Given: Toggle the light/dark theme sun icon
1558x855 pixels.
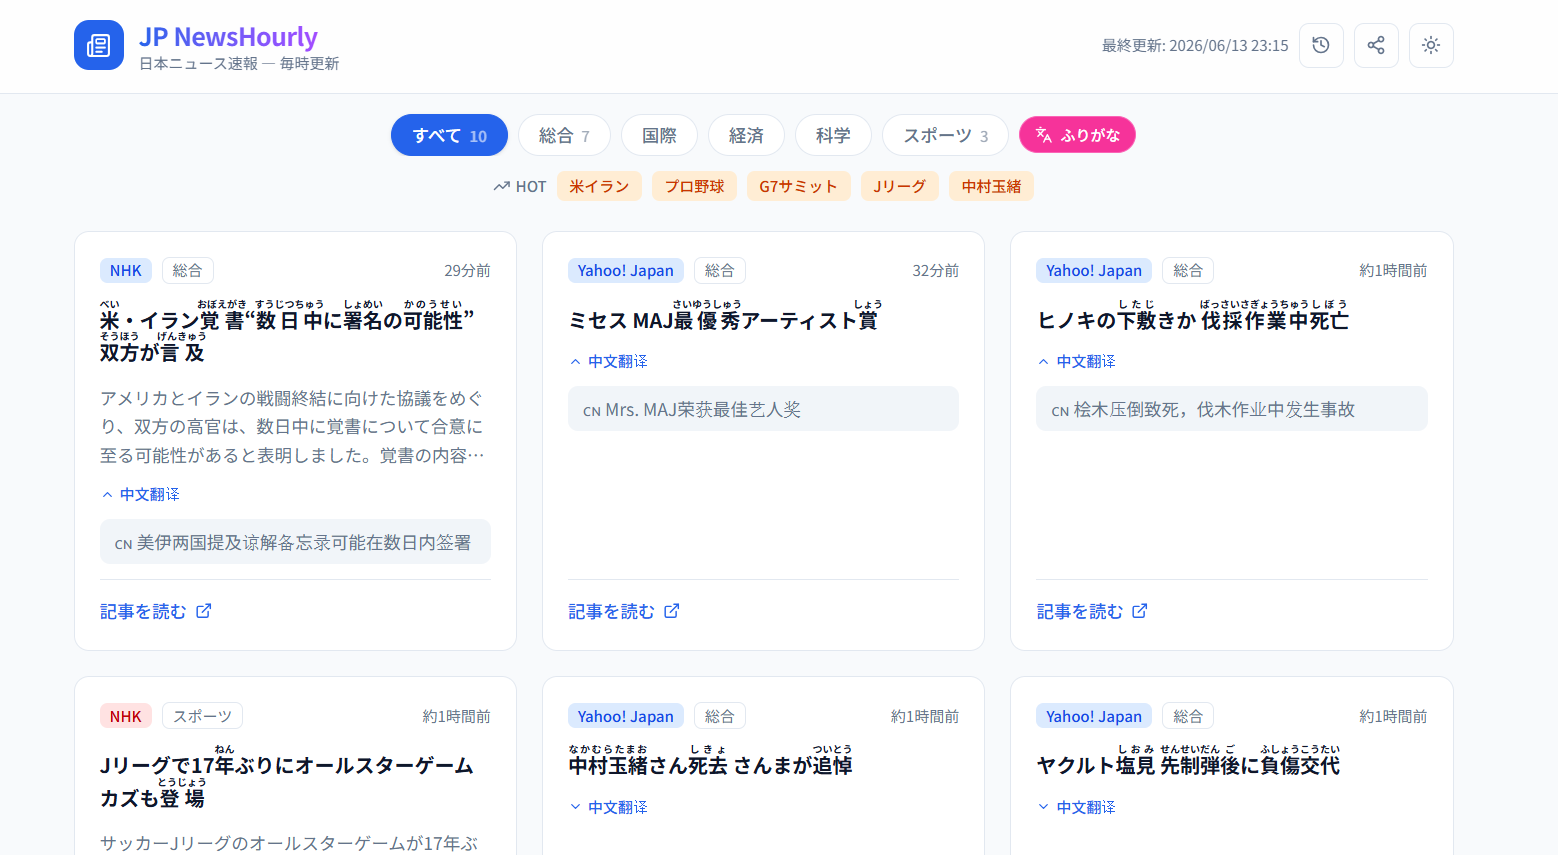Looking at the screenshot, I should (1431, 45).
